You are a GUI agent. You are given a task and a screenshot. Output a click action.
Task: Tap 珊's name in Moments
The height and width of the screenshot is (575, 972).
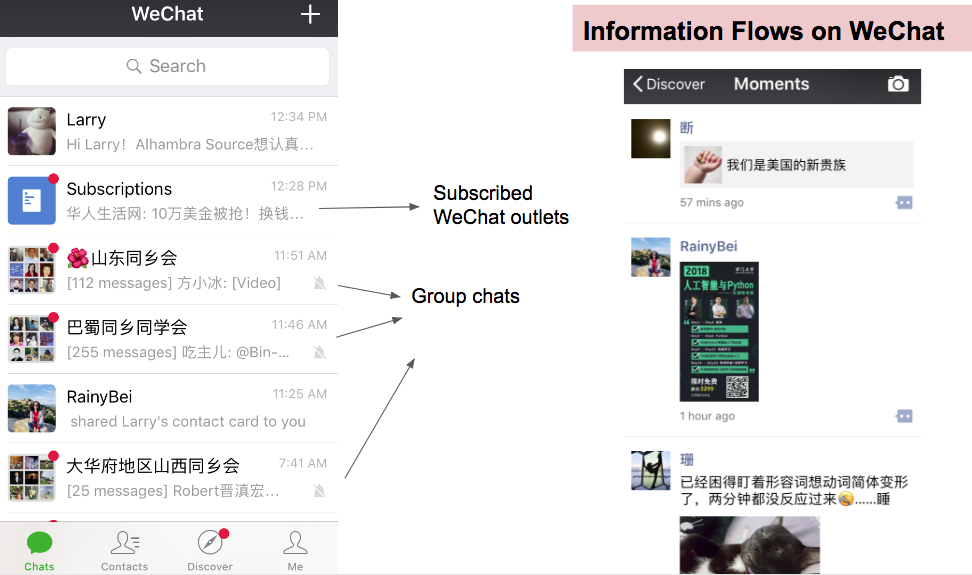click(687, 460)
